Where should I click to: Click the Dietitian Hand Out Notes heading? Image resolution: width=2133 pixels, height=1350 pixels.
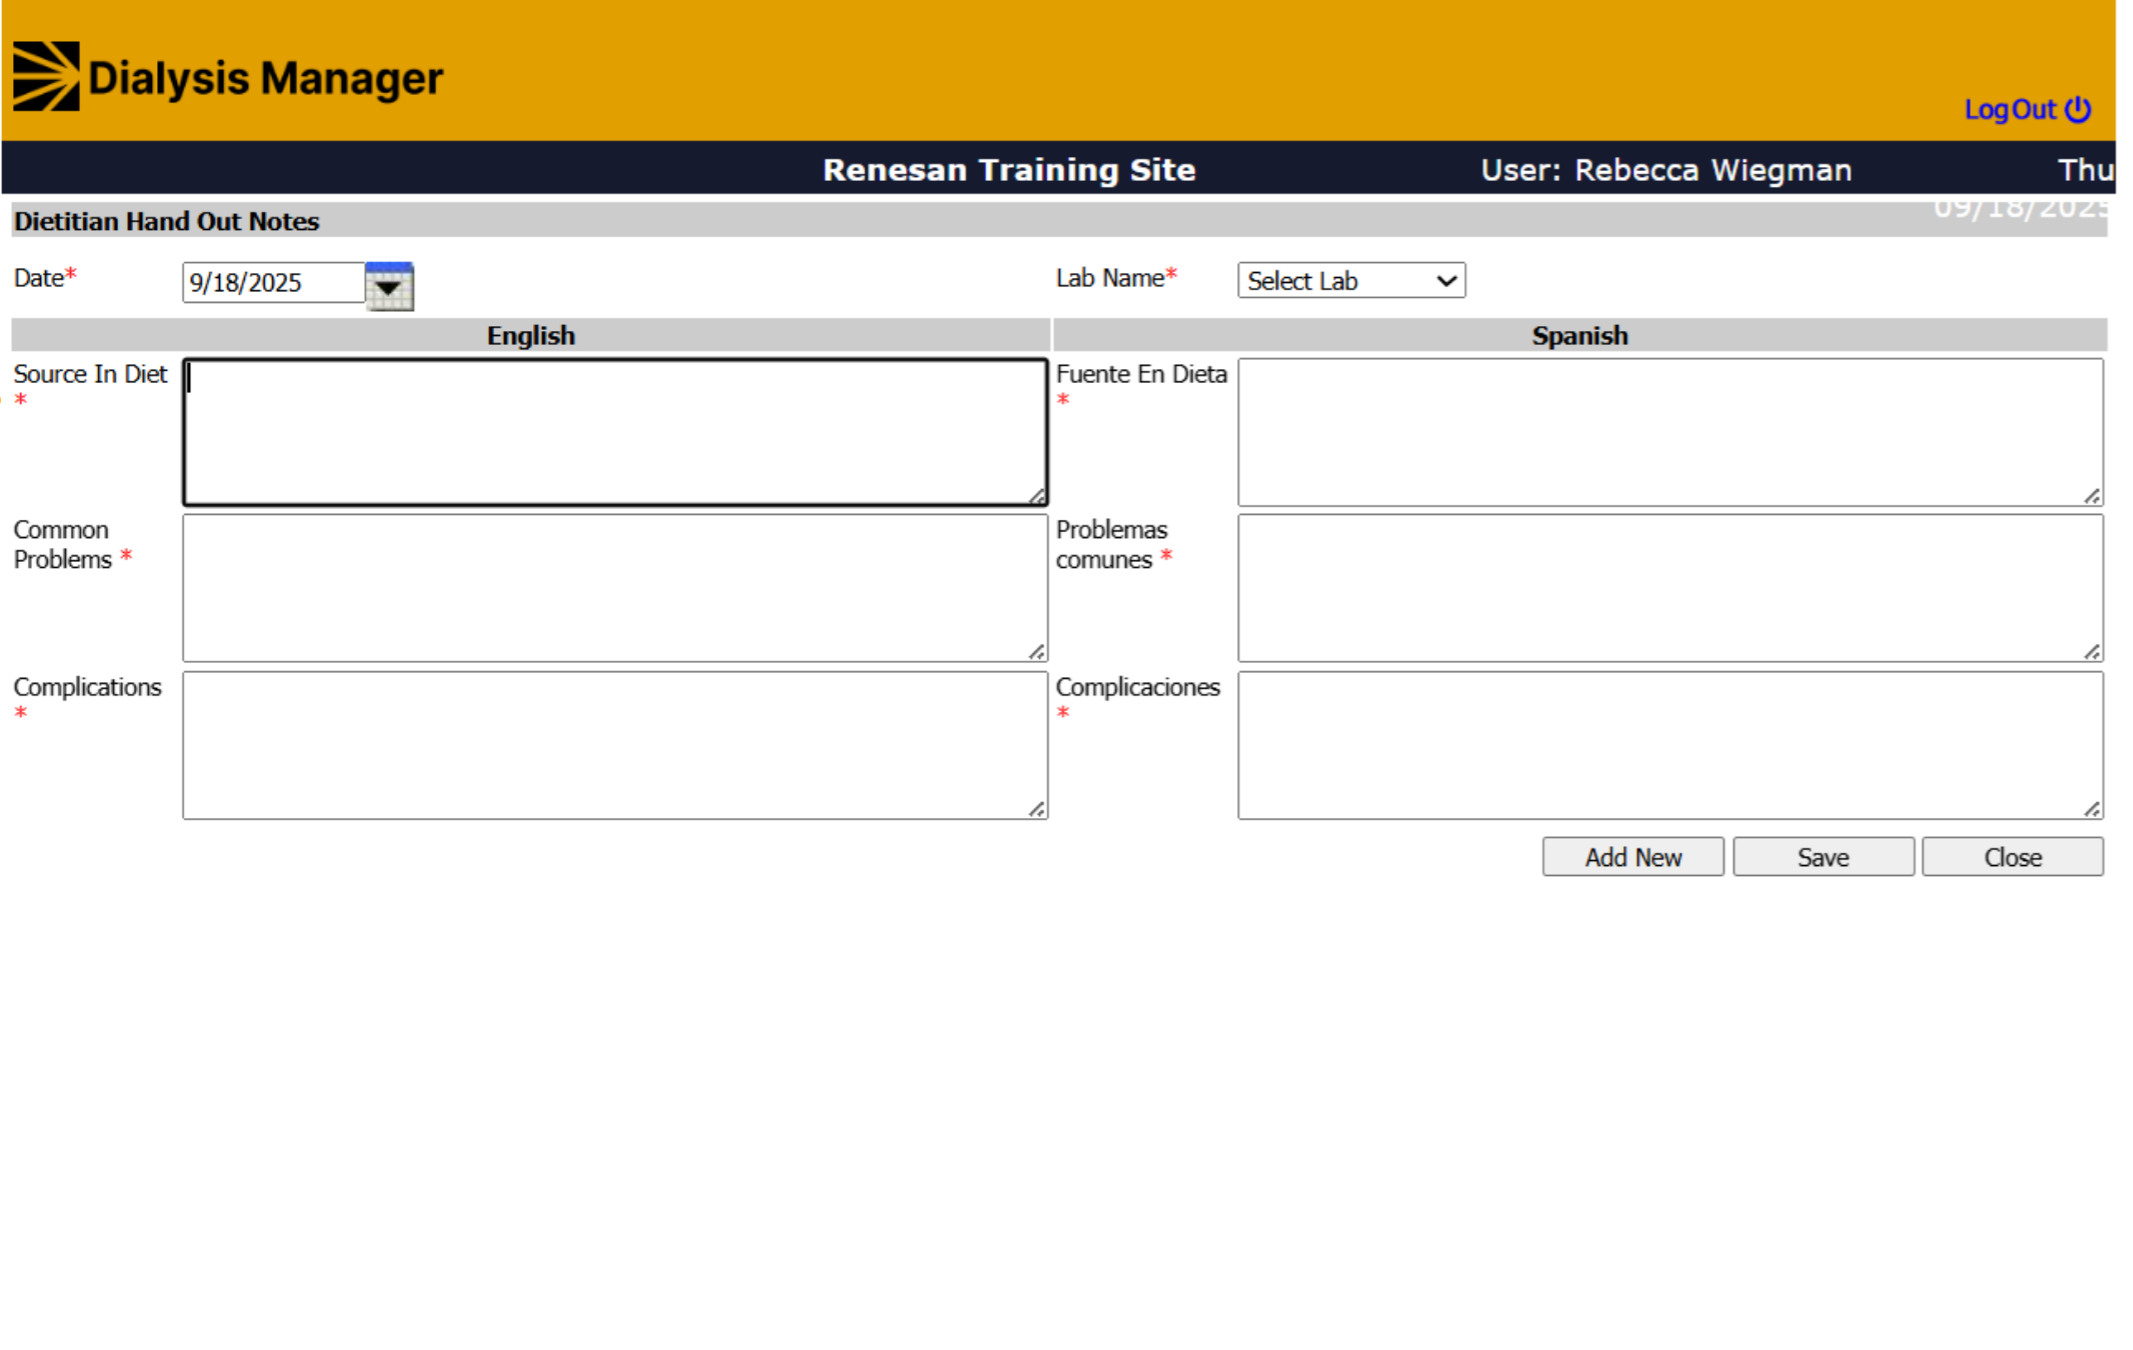coord(166,221)
